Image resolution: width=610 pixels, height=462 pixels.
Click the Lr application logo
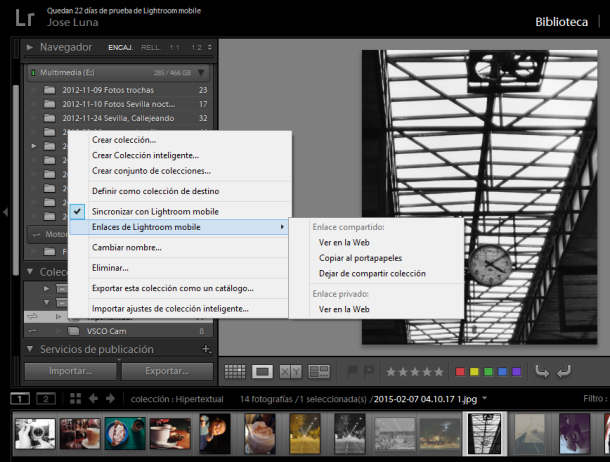point(25,18)
